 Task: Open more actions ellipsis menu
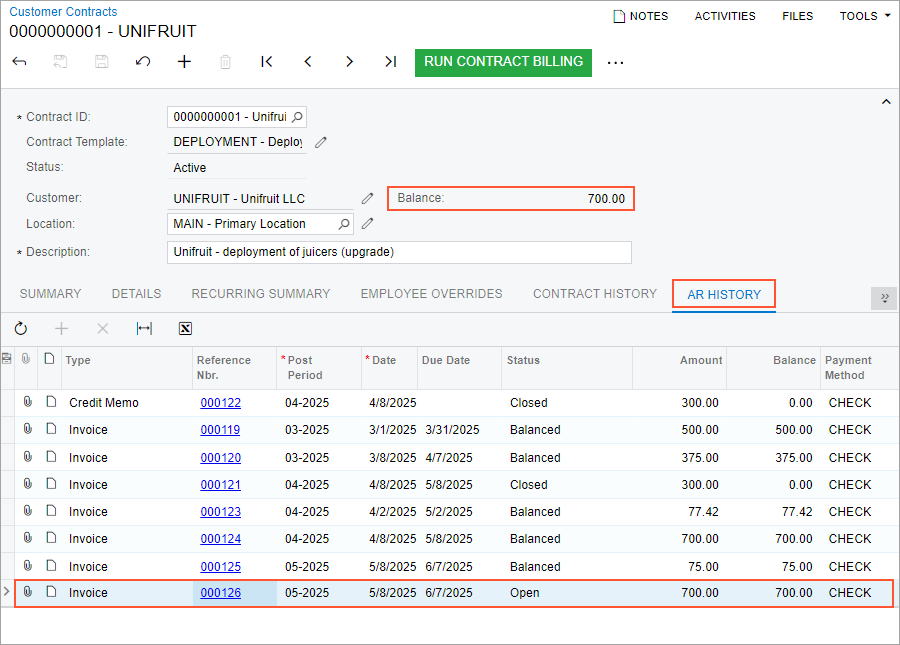615,62
